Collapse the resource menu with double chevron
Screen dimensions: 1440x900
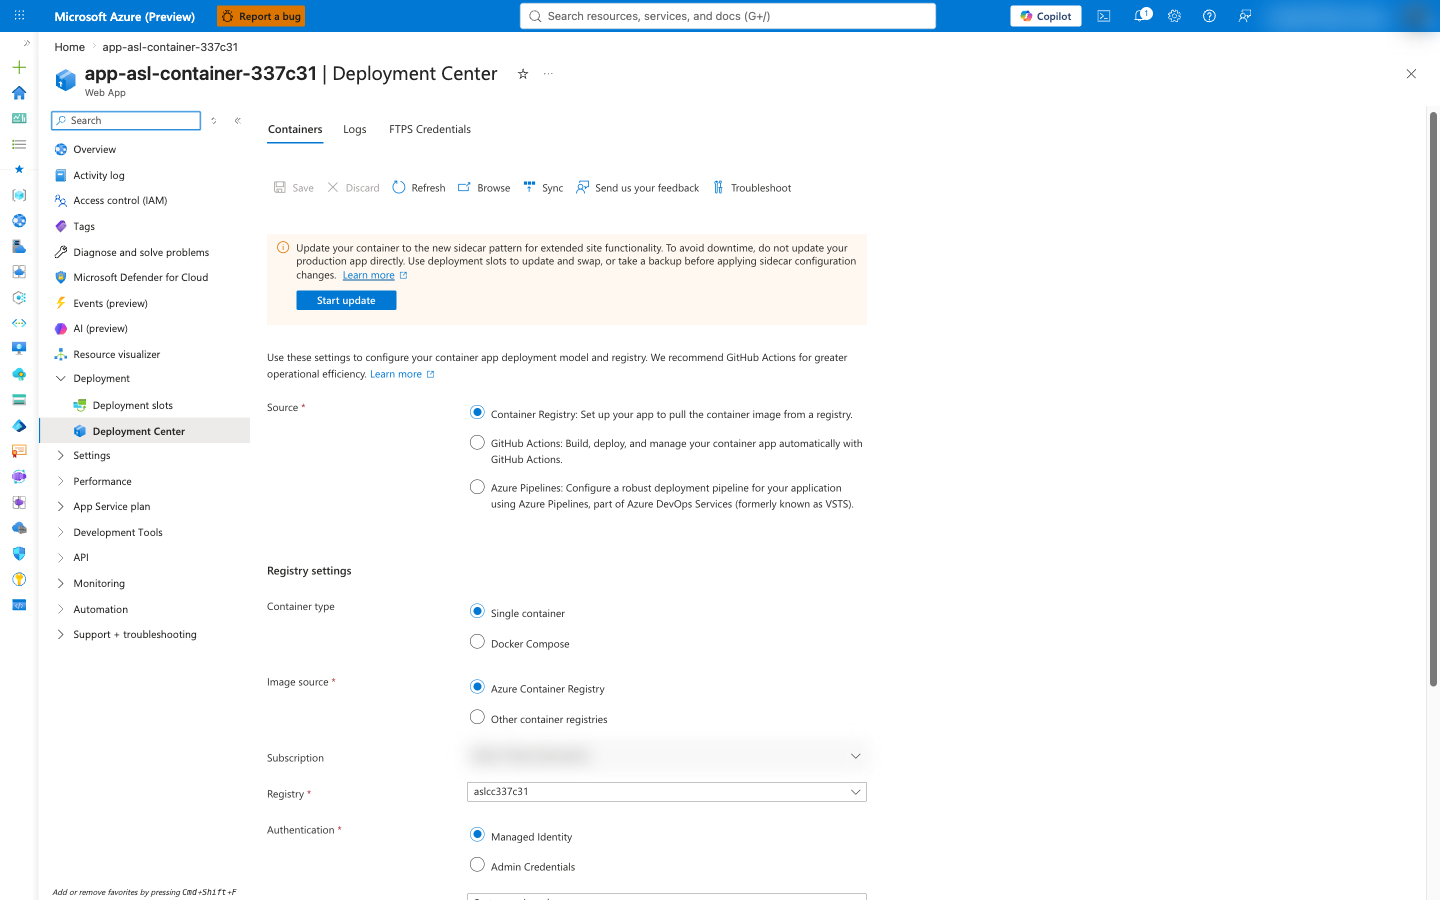coord(238,120)
